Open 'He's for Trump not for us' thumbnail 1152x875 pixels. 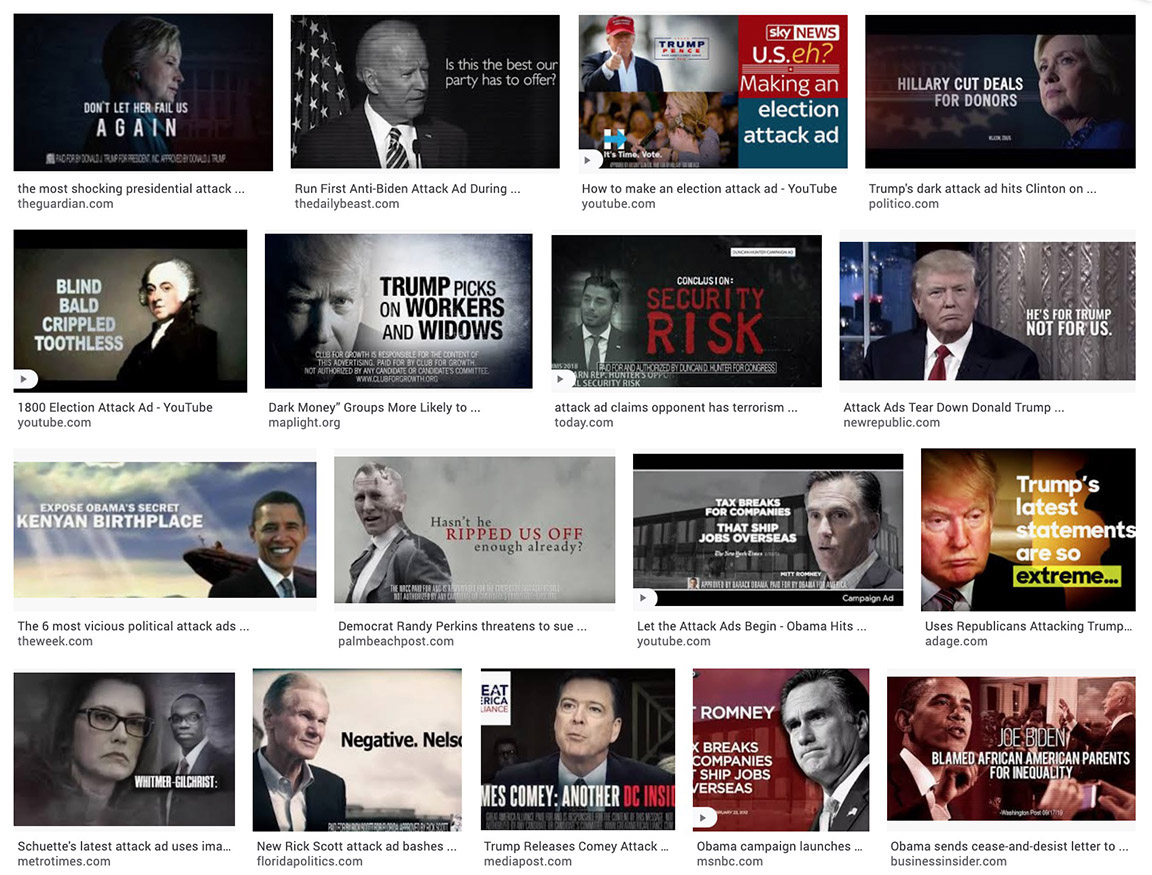(x=987, y=311)
